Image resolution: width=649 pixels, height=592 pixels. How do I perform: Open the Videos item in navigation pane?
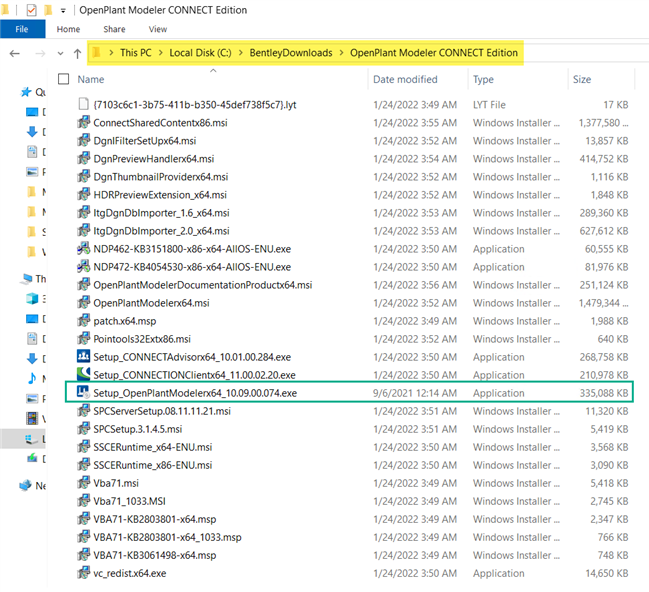pyautogui.click(x=36, y=419)
